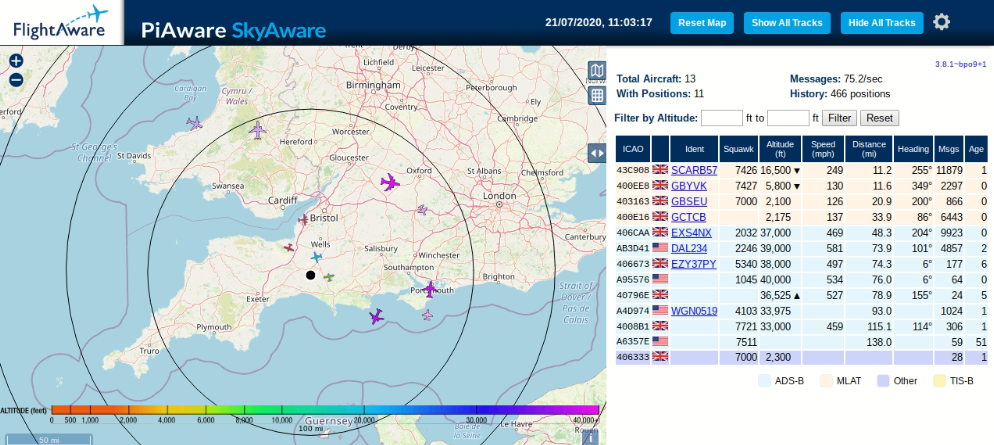994x445 pixels.
Task: Zoom out on the map
Action: (x=16, y=80)
